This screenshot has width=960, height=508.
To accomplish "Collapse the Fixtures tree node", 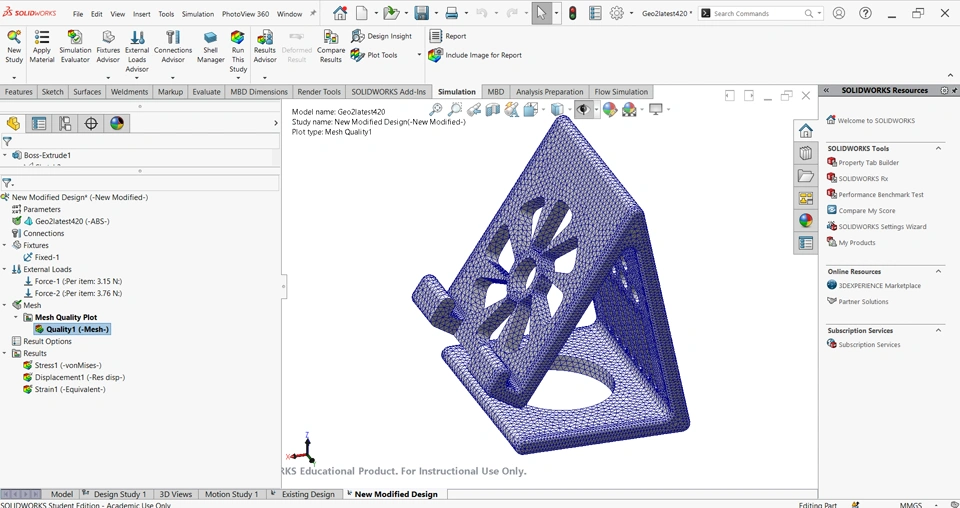I will 5,245.
